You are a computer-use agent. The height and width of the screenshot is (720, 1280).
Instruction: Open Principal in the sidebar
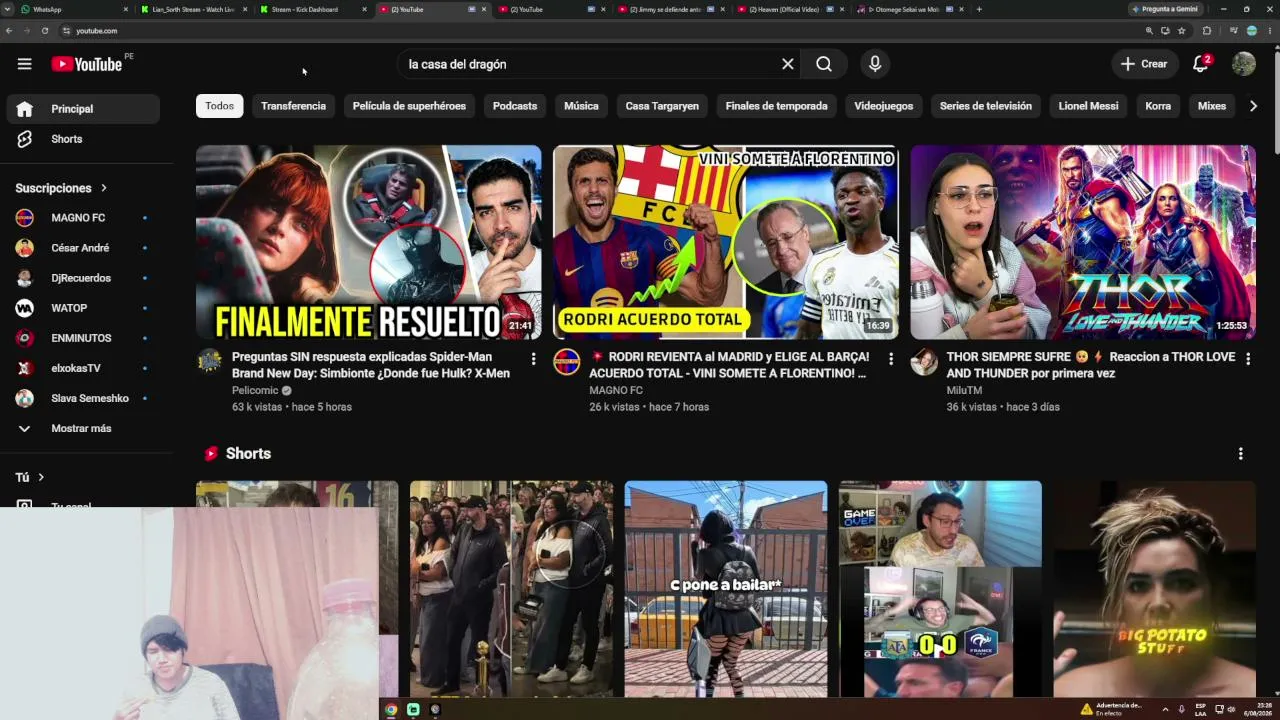[x=83, y=109]
